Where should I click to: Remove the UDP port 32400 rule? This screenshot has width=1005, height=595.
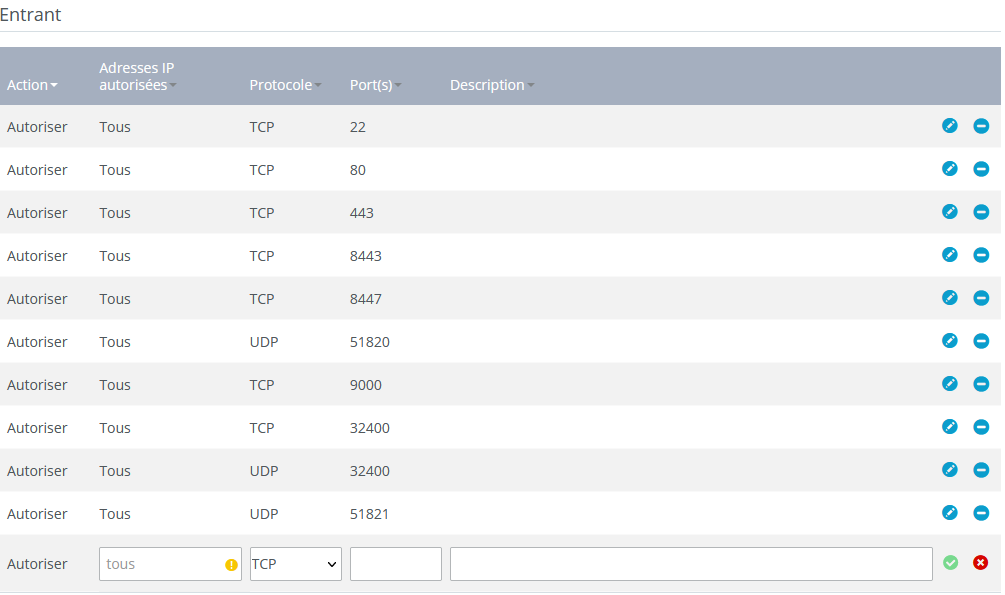980,470
